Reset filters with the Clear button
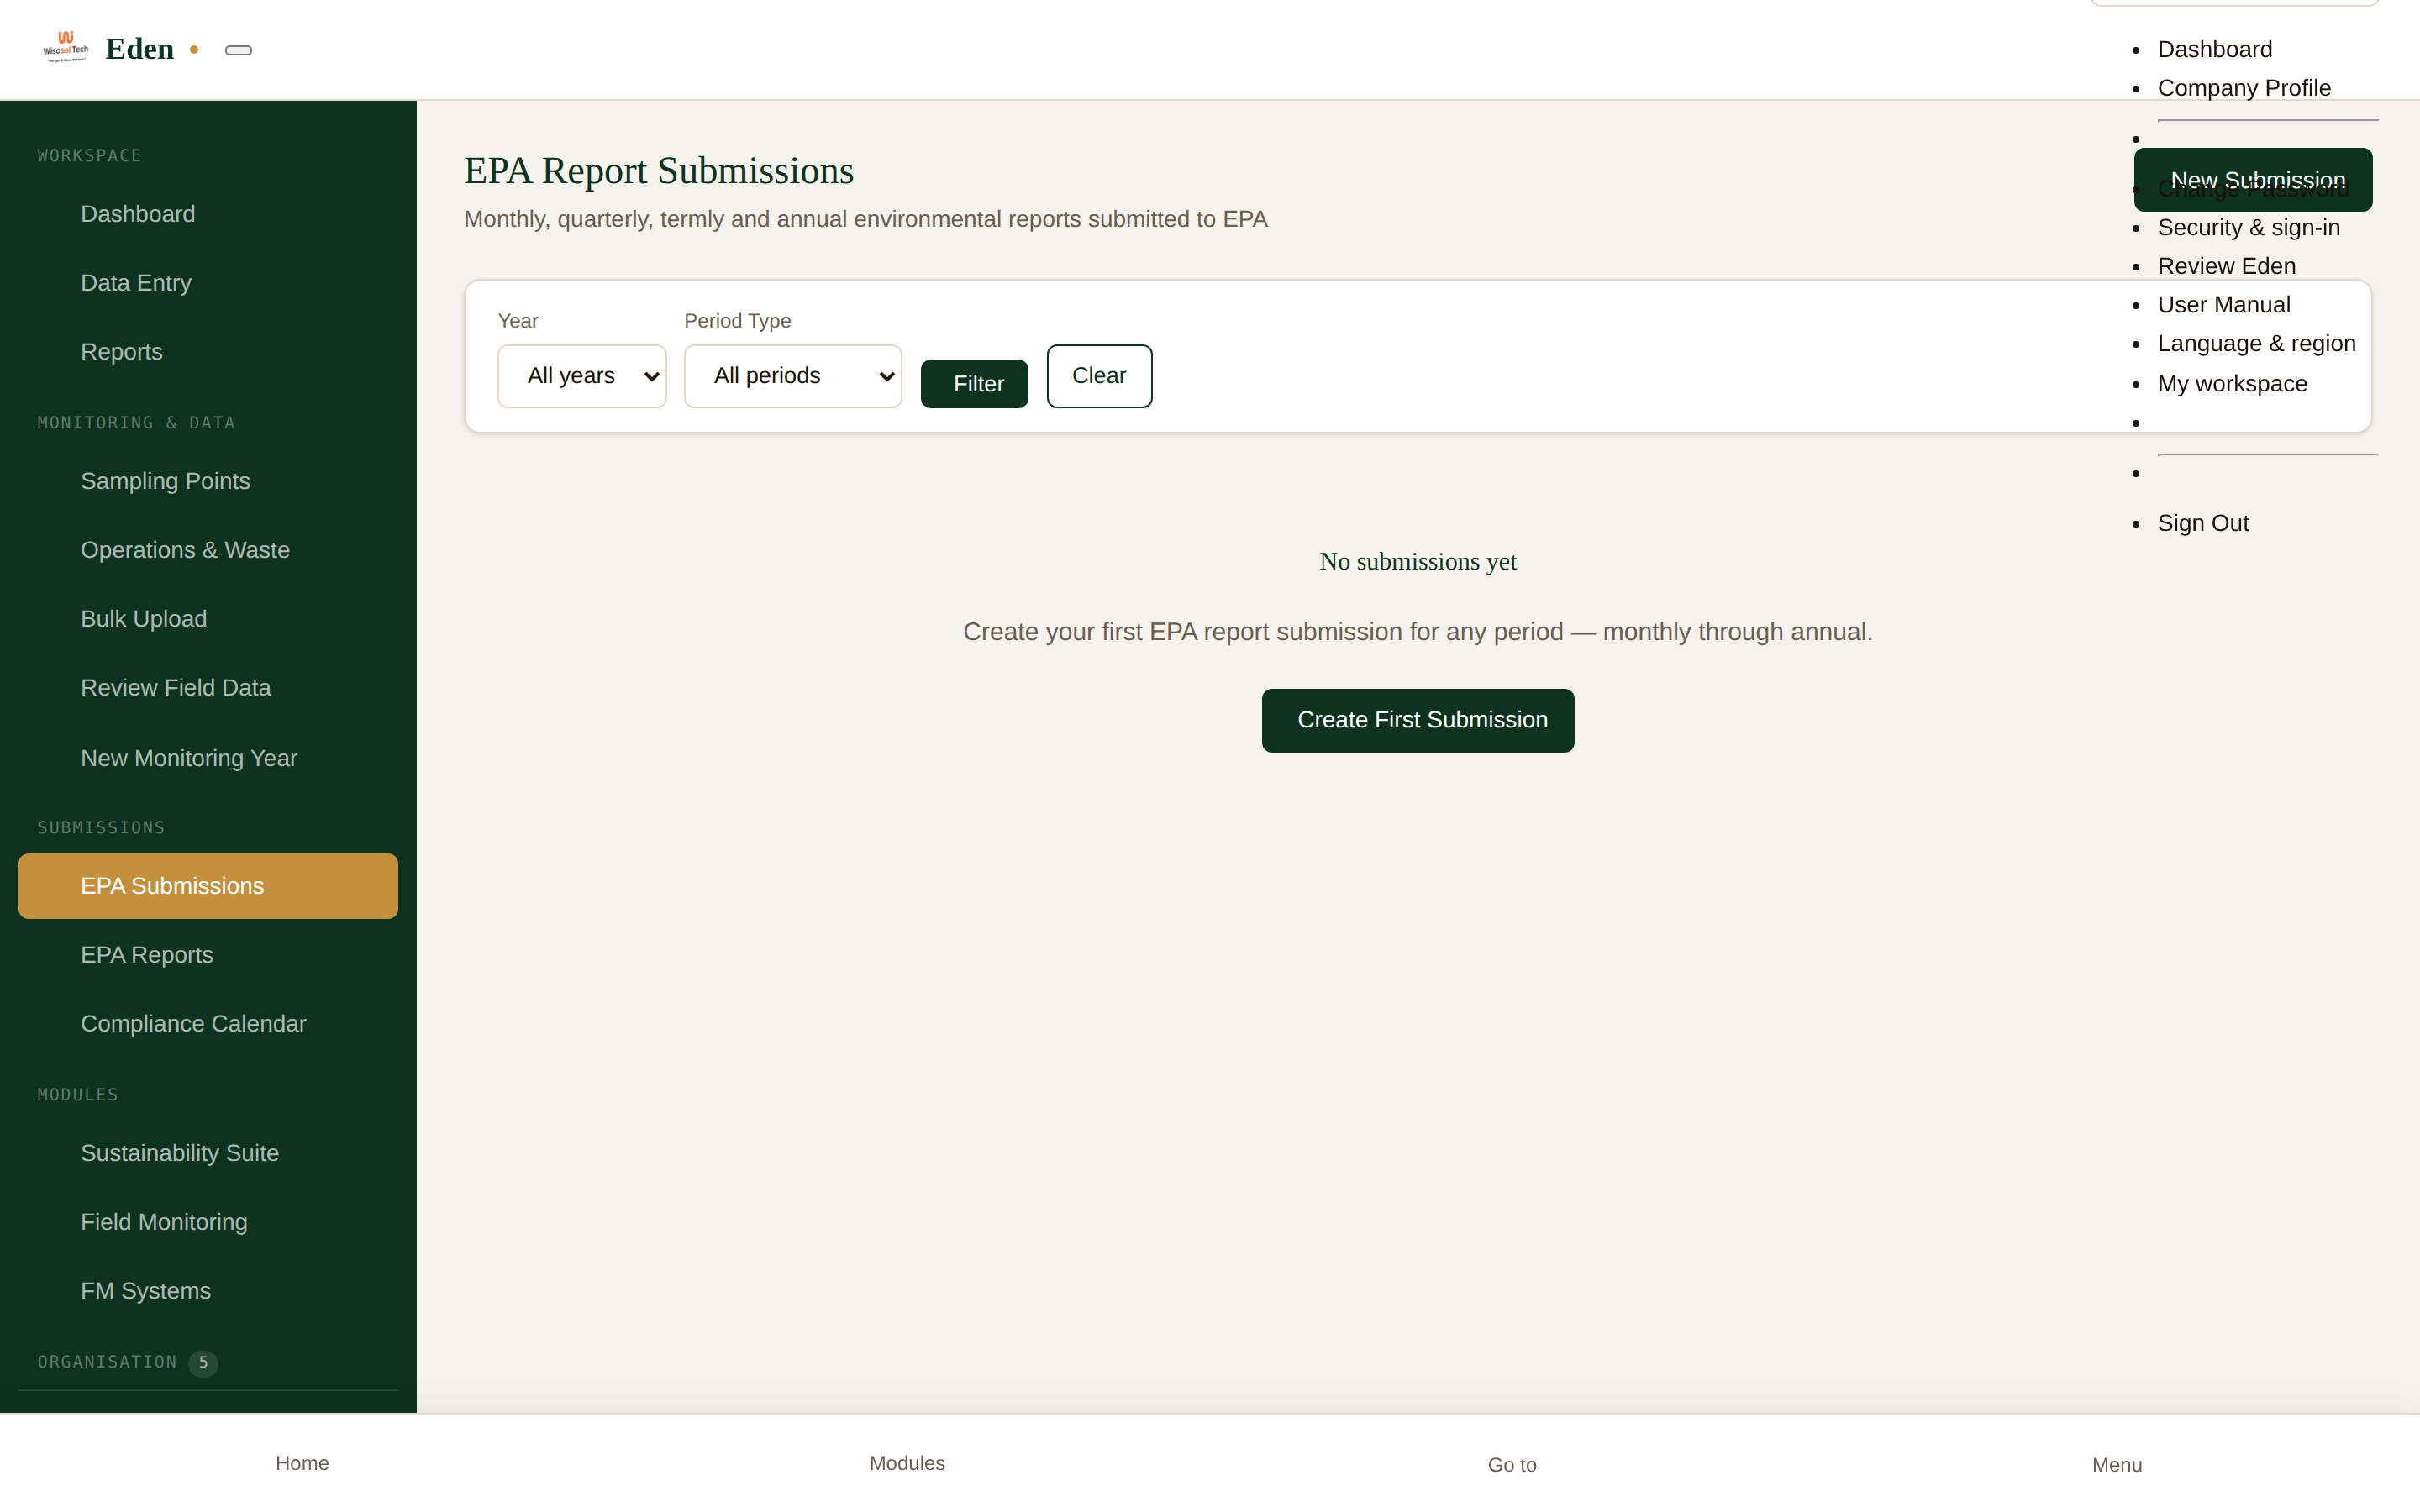This screenshot has height=1512, width=2420. pyautogui.click(x=1099, y=376)
